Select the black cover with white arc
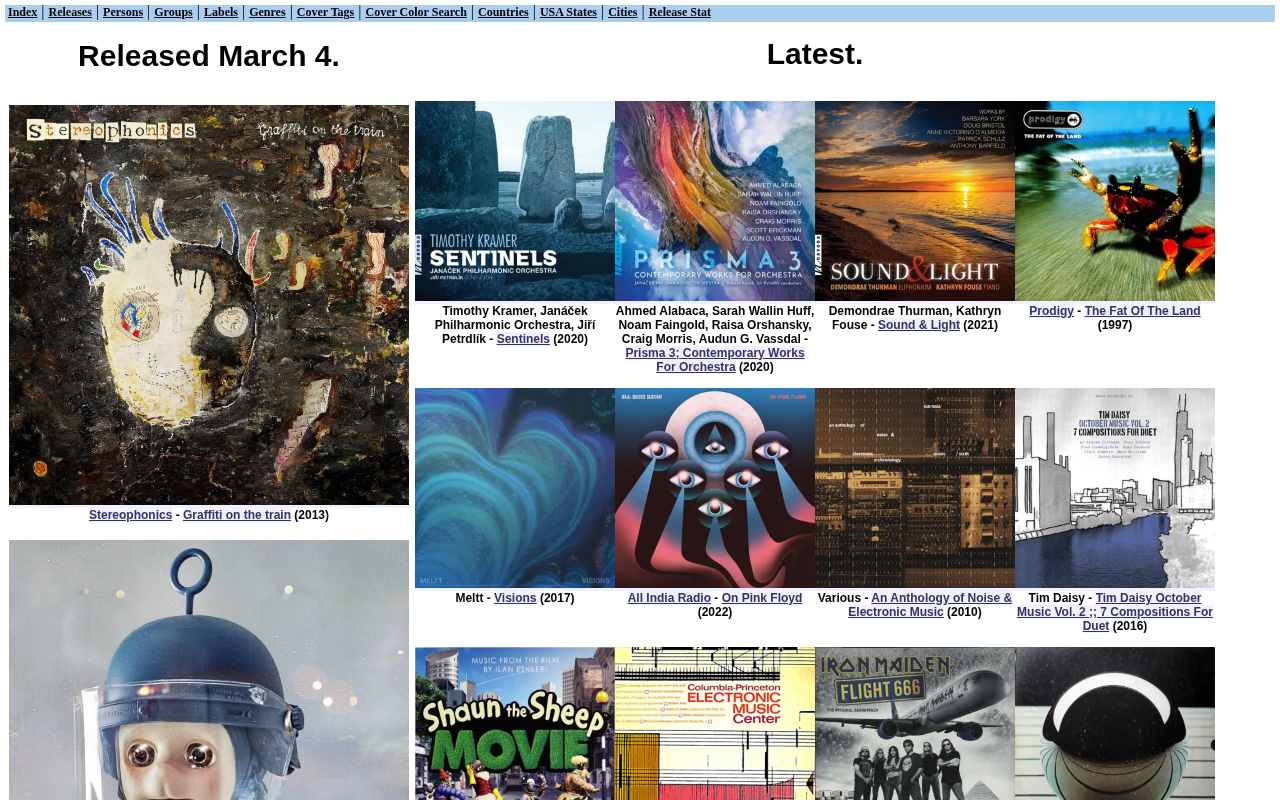This screenshot has height=800, width=1280. coord(1115,723)
